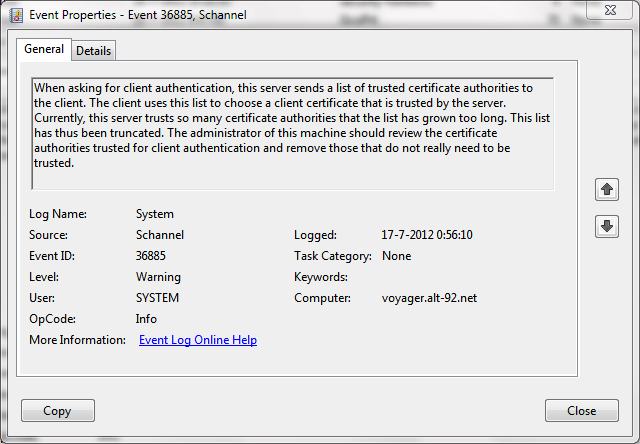
Task: Close the Event Properties dialog
Action: [x=581, y=410]
